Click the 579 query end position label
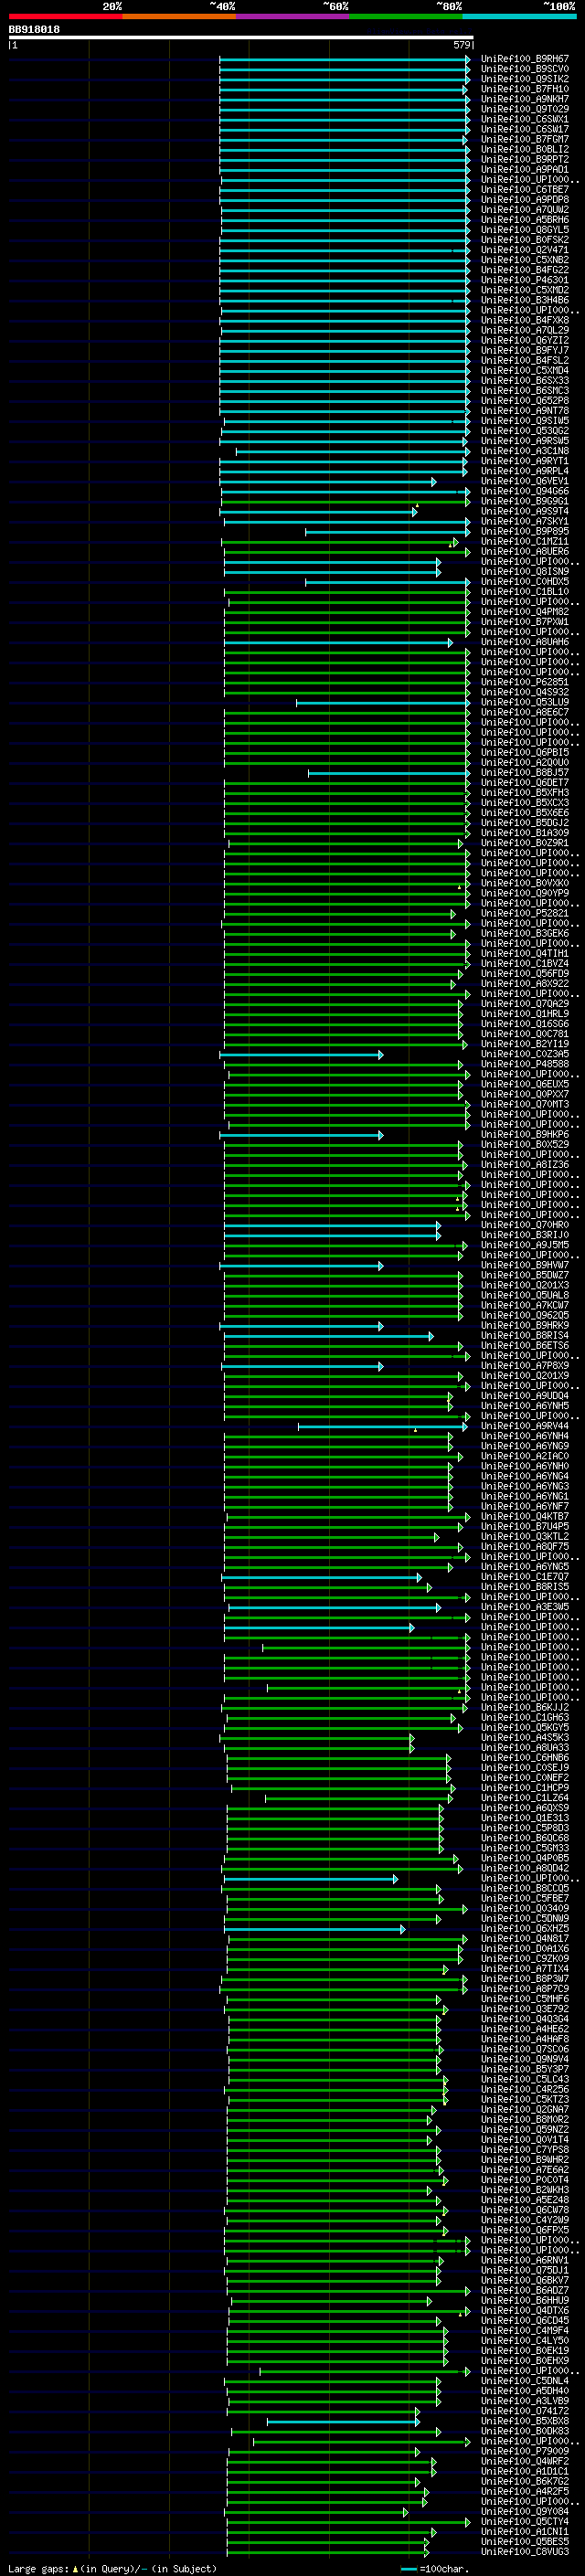The image size is (585, 2576). pos(462,45)
